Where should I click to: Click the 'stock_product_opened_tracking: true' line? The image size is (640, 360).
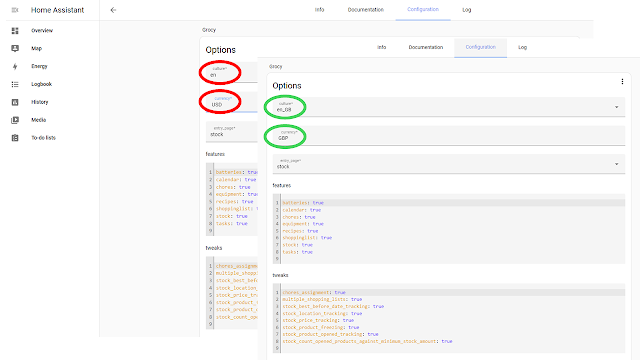coord(330,334)
